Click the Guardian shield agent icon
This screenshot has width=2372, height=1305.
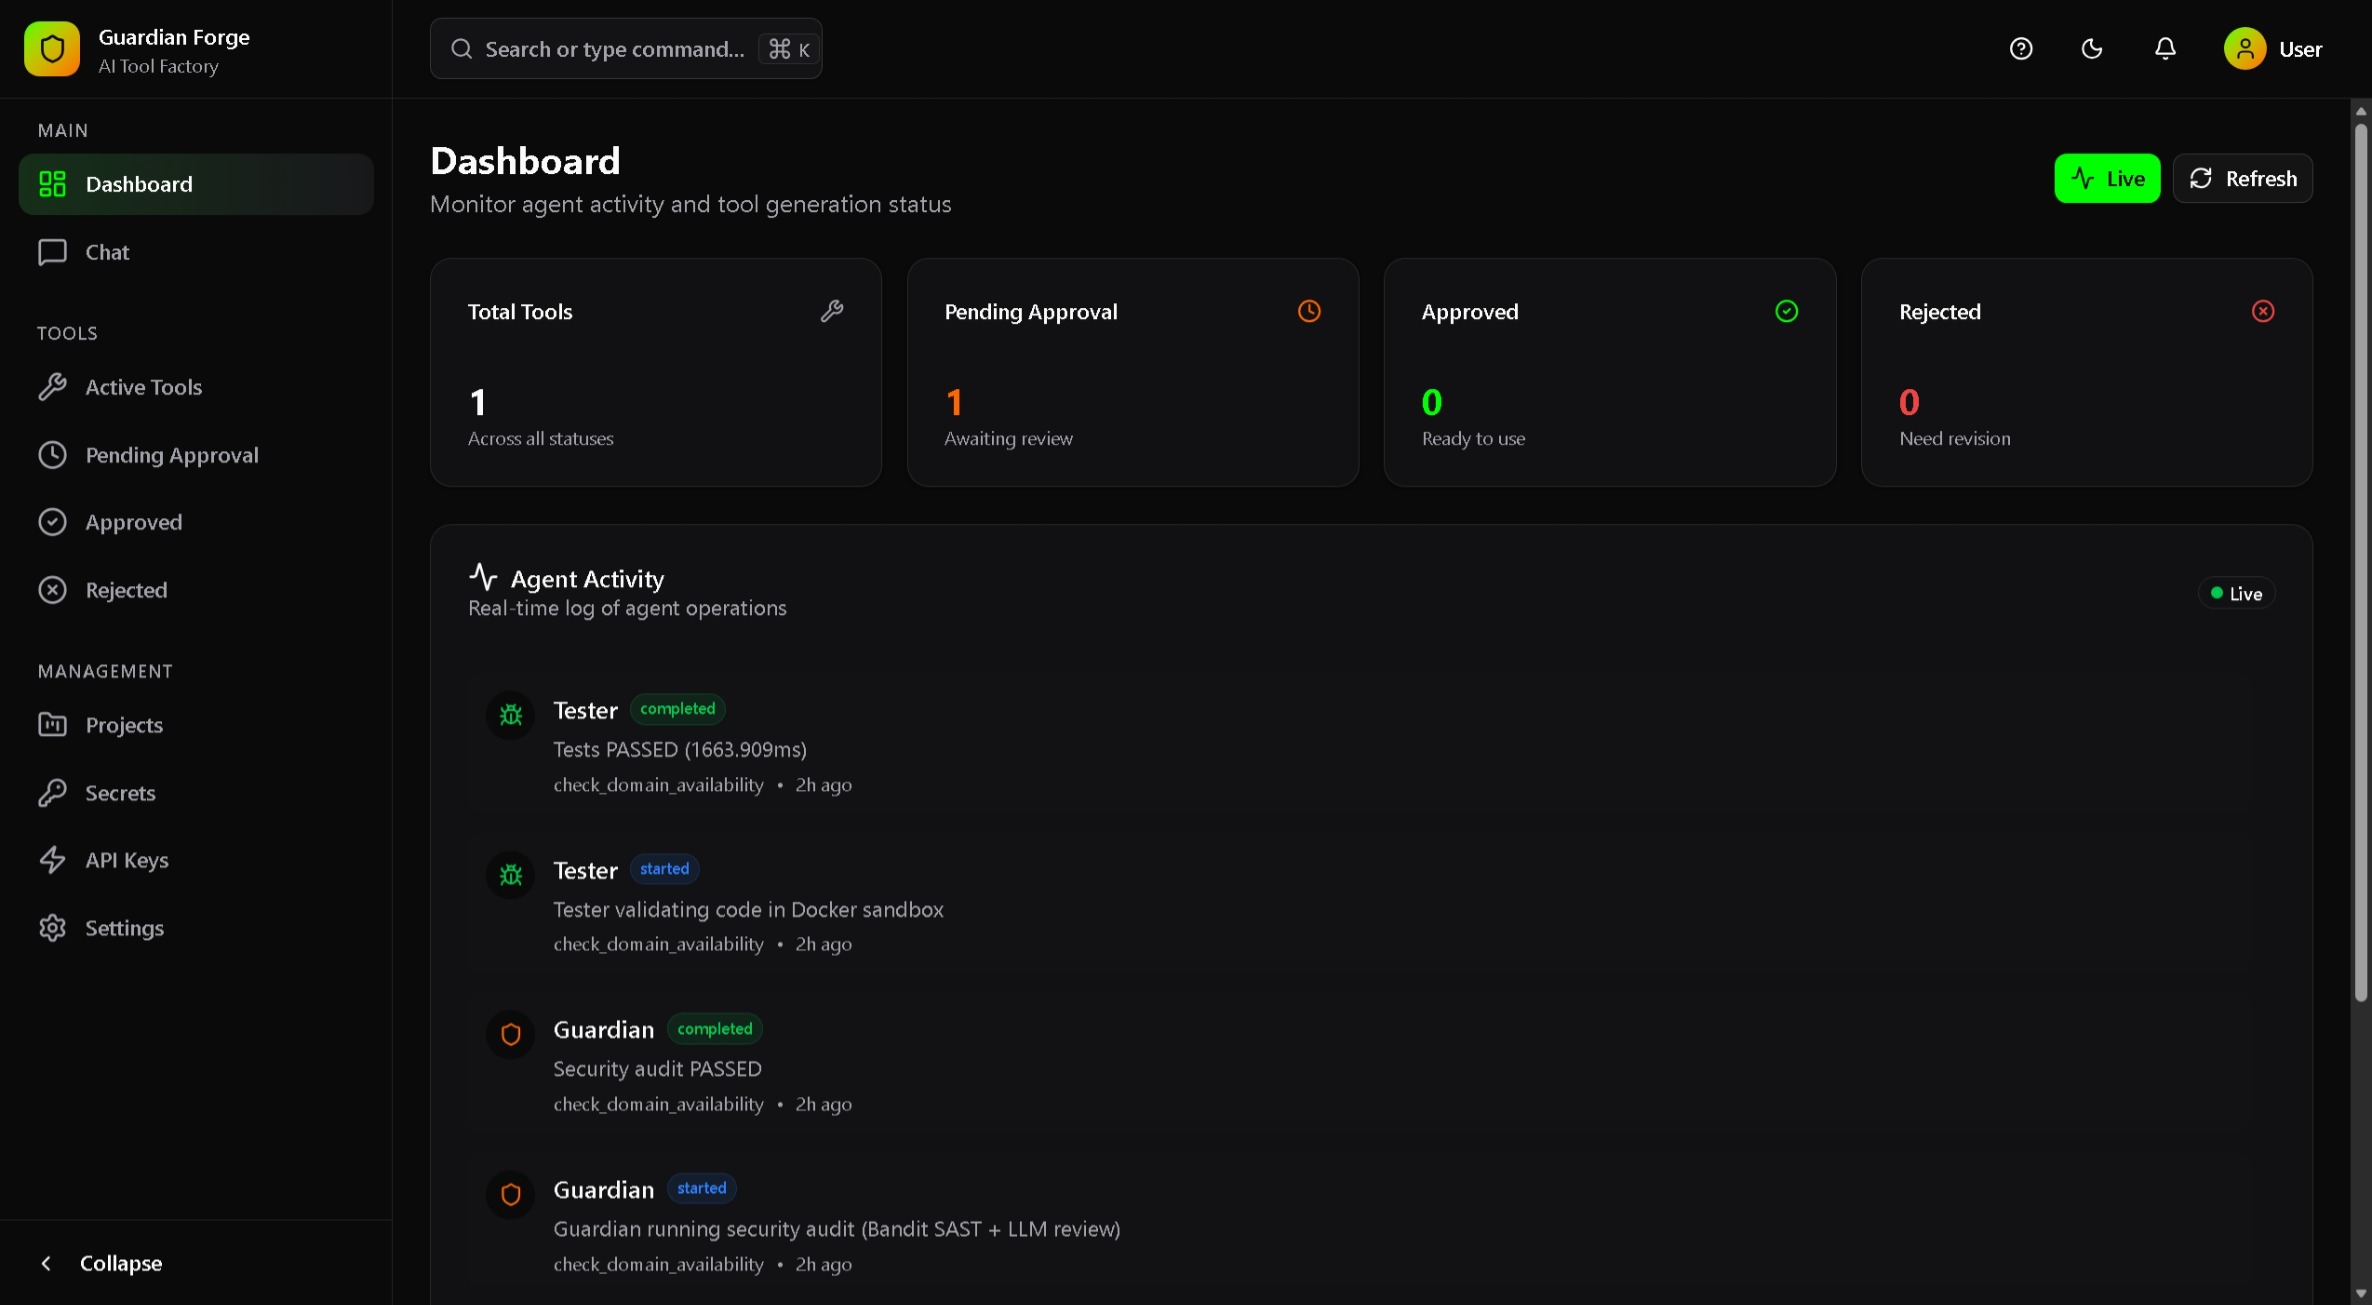(511, 1034)
